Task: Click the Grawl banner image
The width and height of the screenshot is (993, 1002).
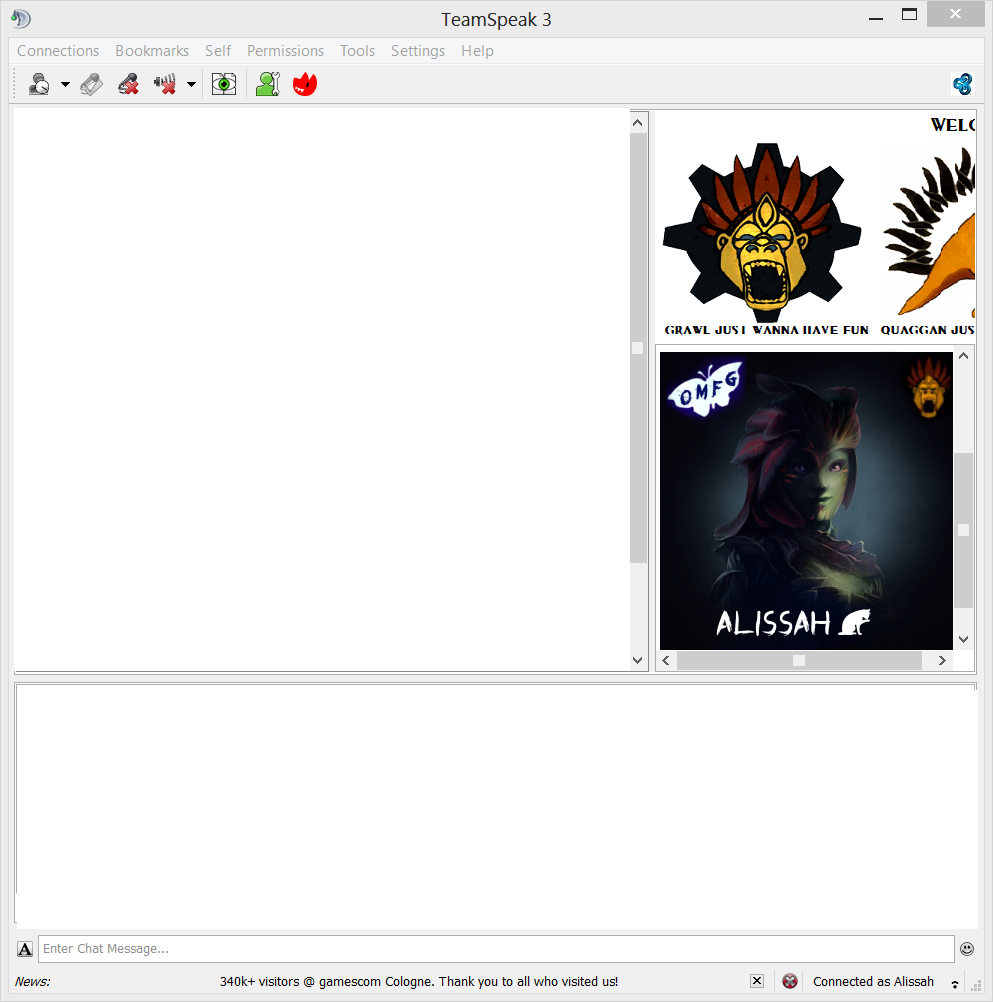Action: point(763,233)
